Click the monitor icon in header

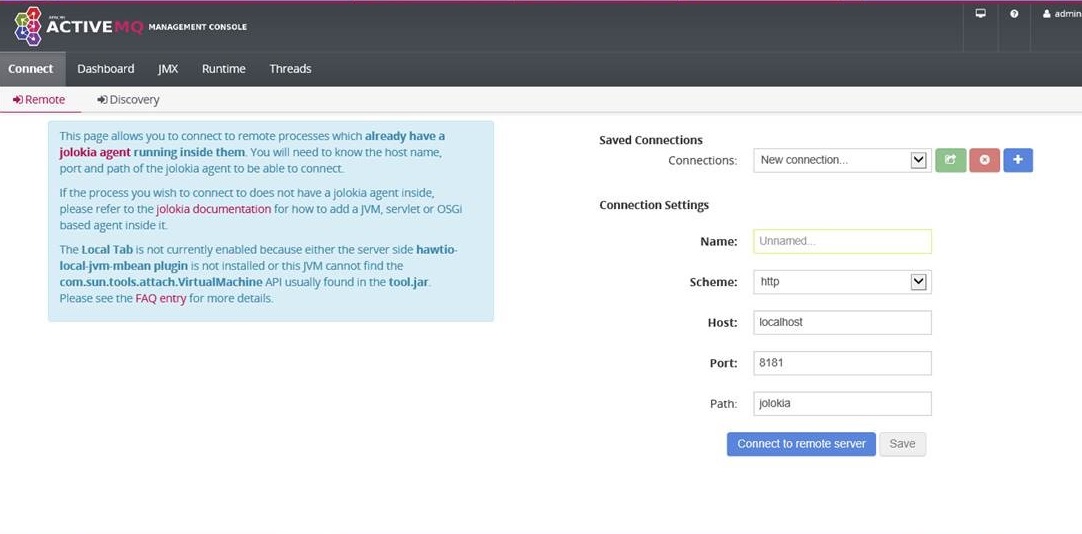pyautogui.click(x=981, y=14)
